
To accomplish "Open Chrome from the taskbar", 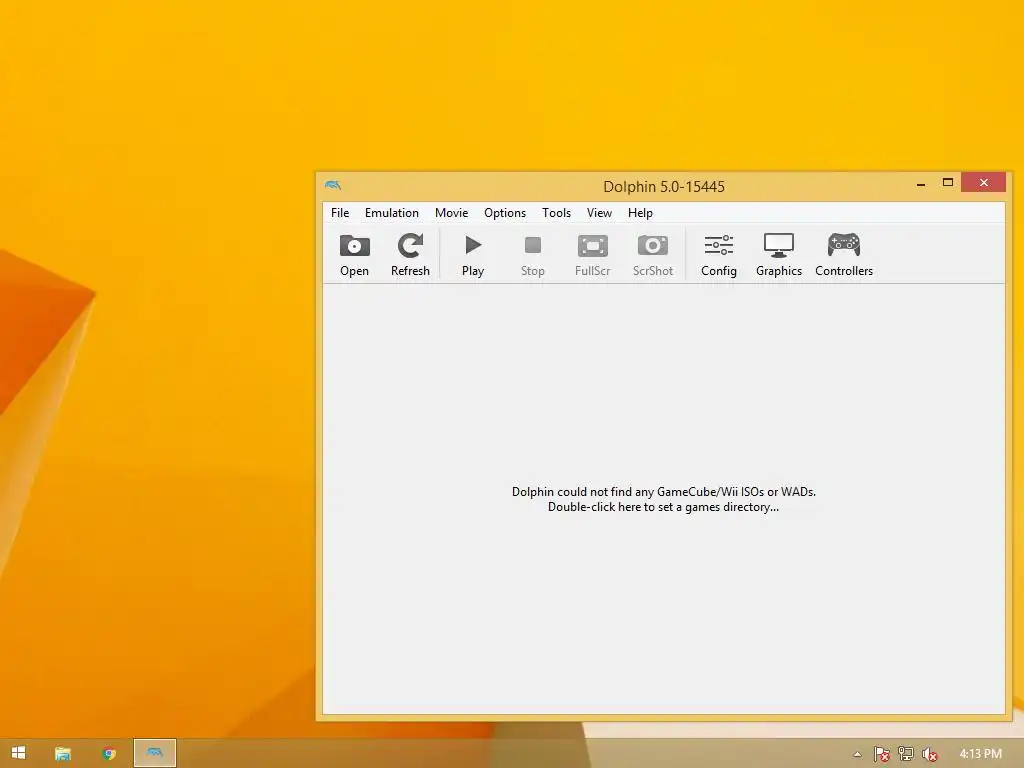I will (x=109, y=754).
